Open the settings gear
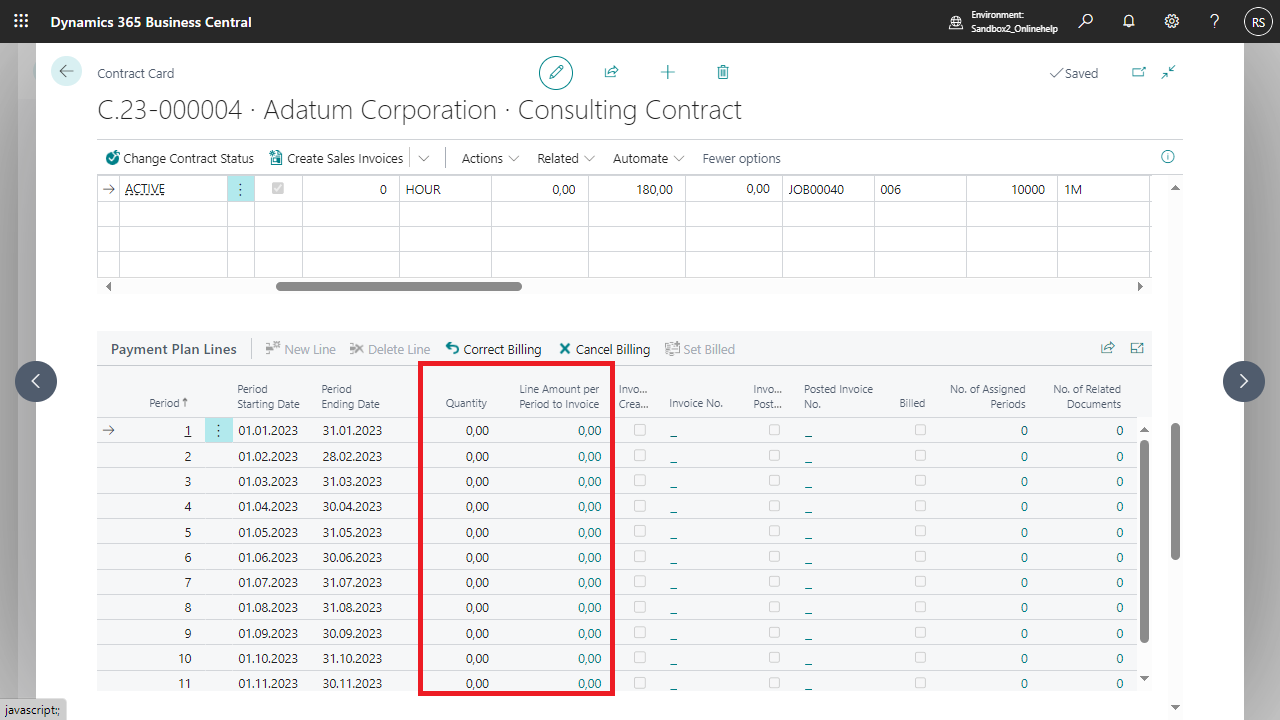1280x720 pixels. [1172, 21]
